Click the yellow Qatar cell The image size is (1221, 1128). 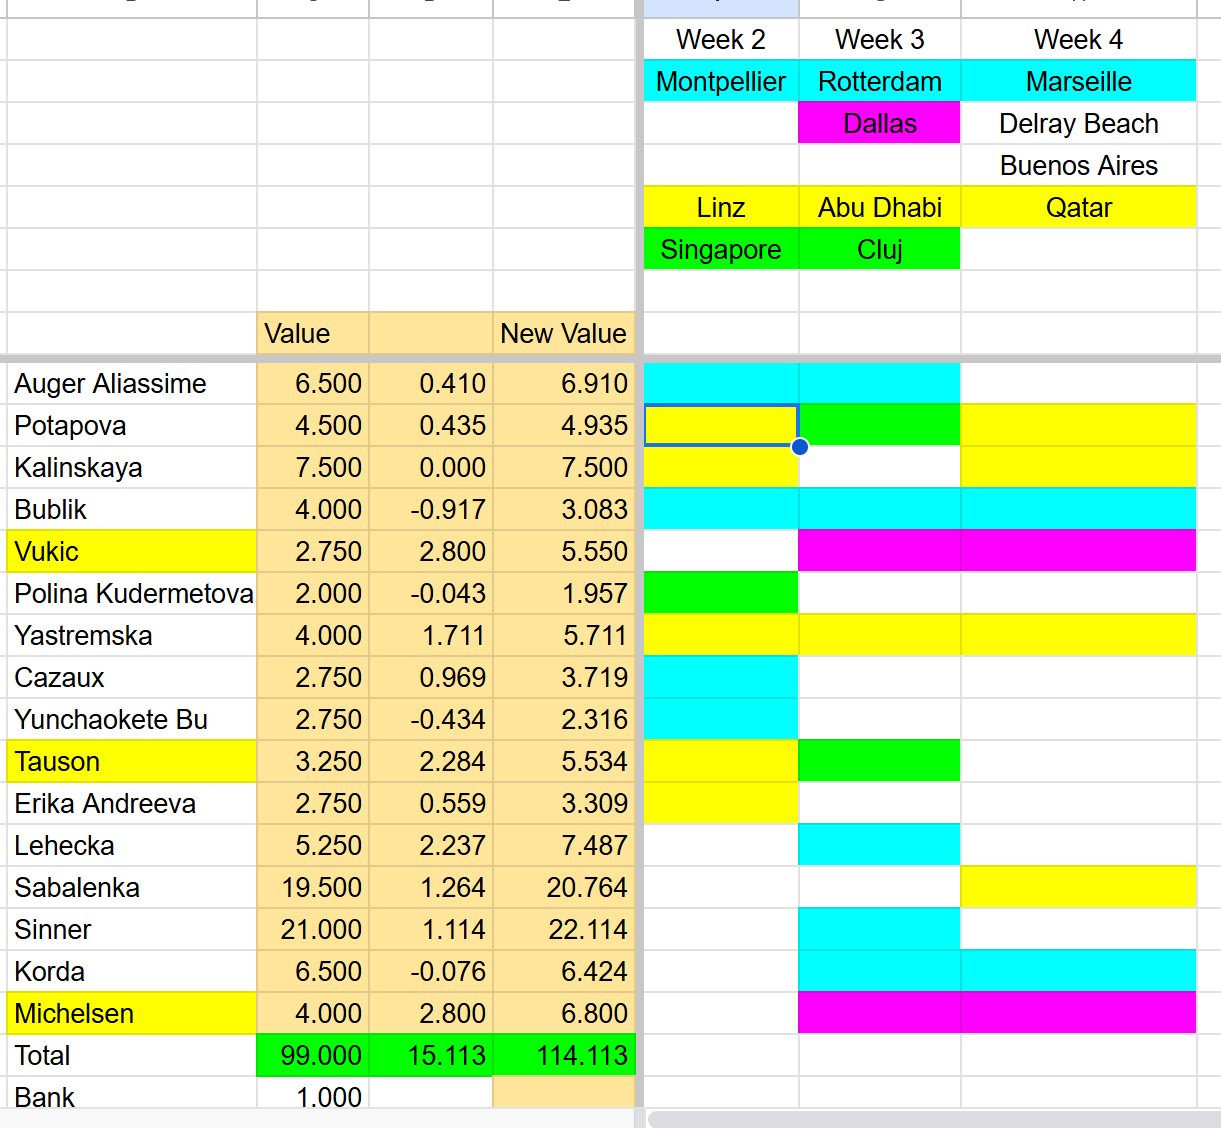point(1079,208)
